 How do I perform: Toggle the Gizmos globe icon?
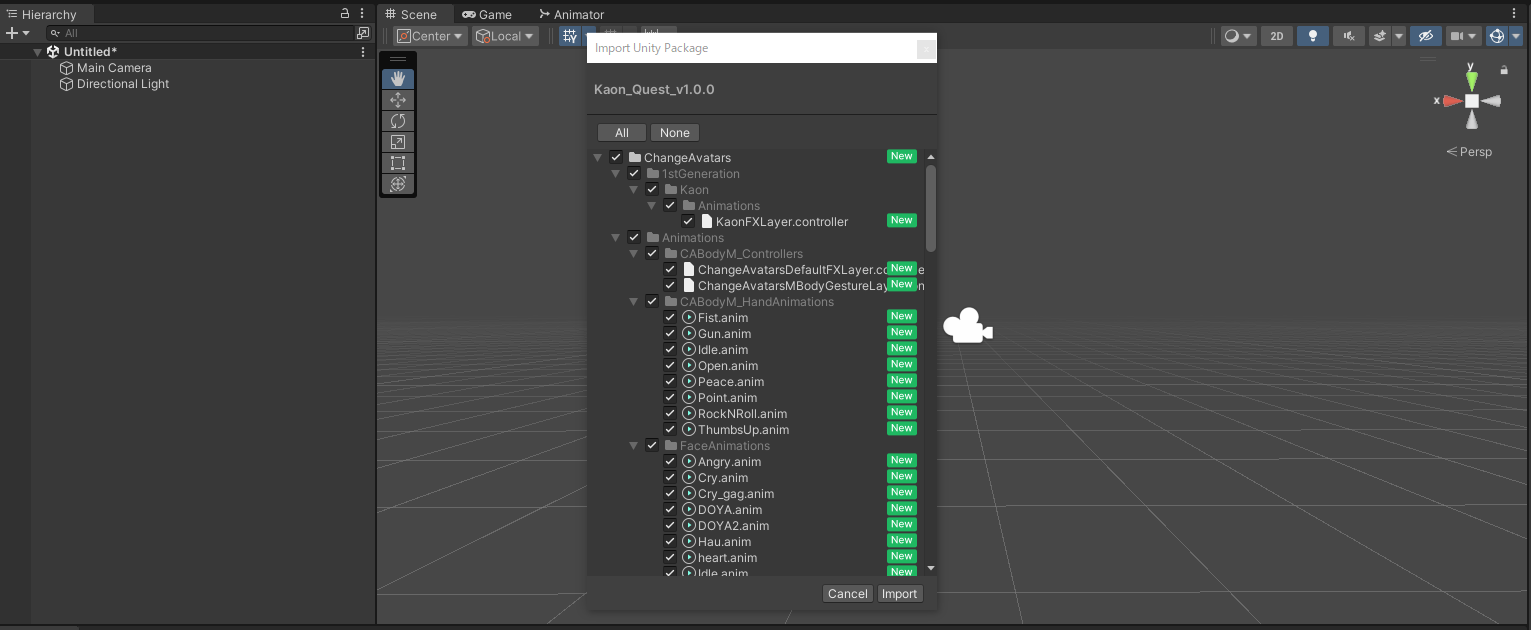click(x=1497, y=36)
